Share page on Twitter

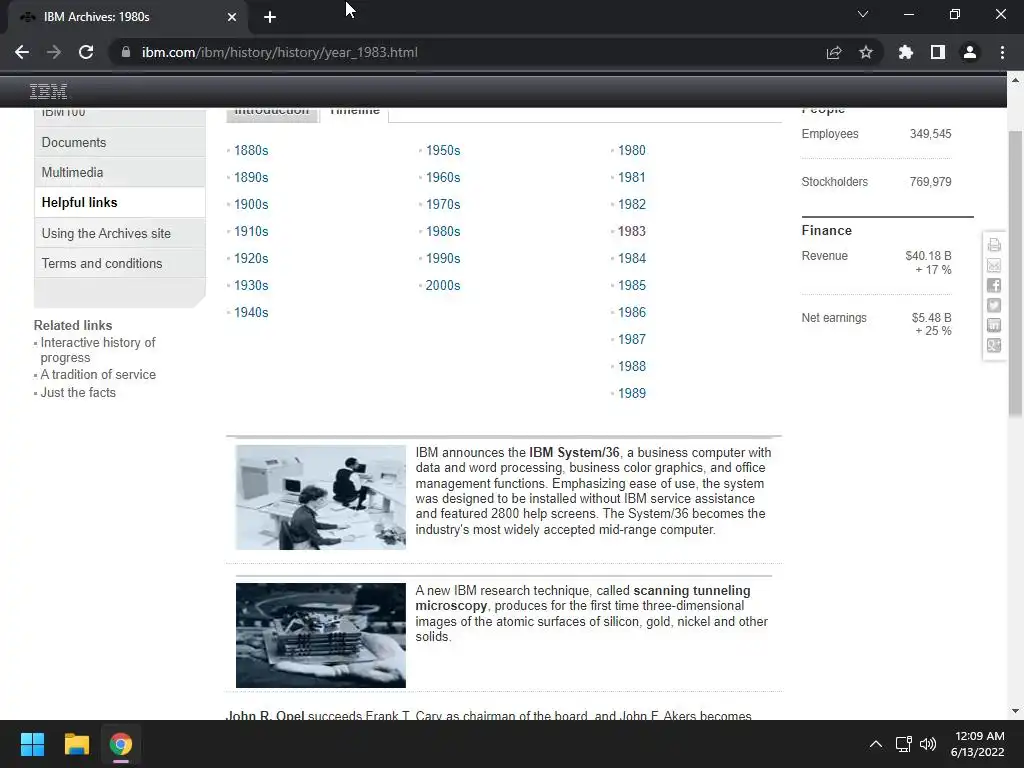[x=994, y=306]
